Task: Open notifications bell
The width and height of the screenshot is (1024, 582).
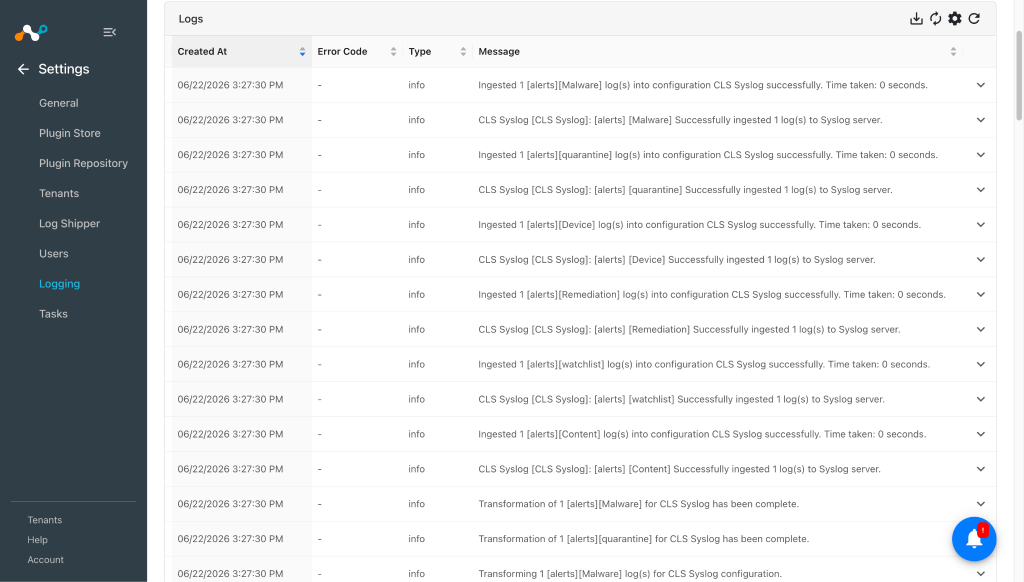Action: pos(974,539)
